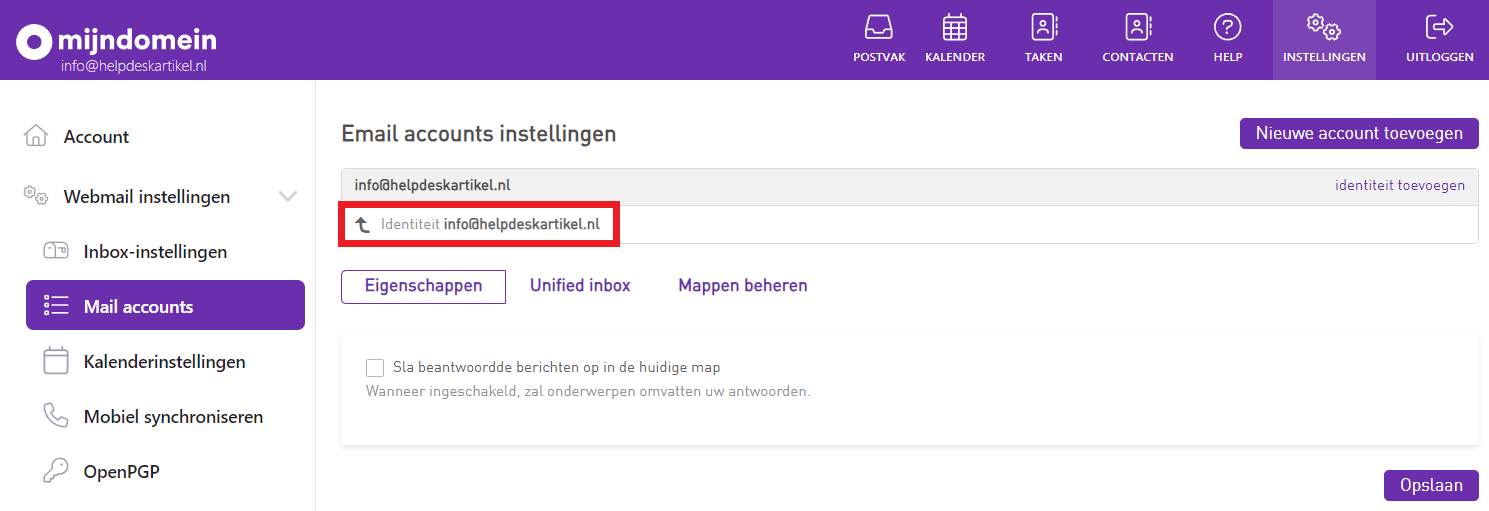Enable 'Sla beantwoordde berichten op' checkbox
Image resolution: width=1489 pixels, height=511 pixels.
(375, 368)
